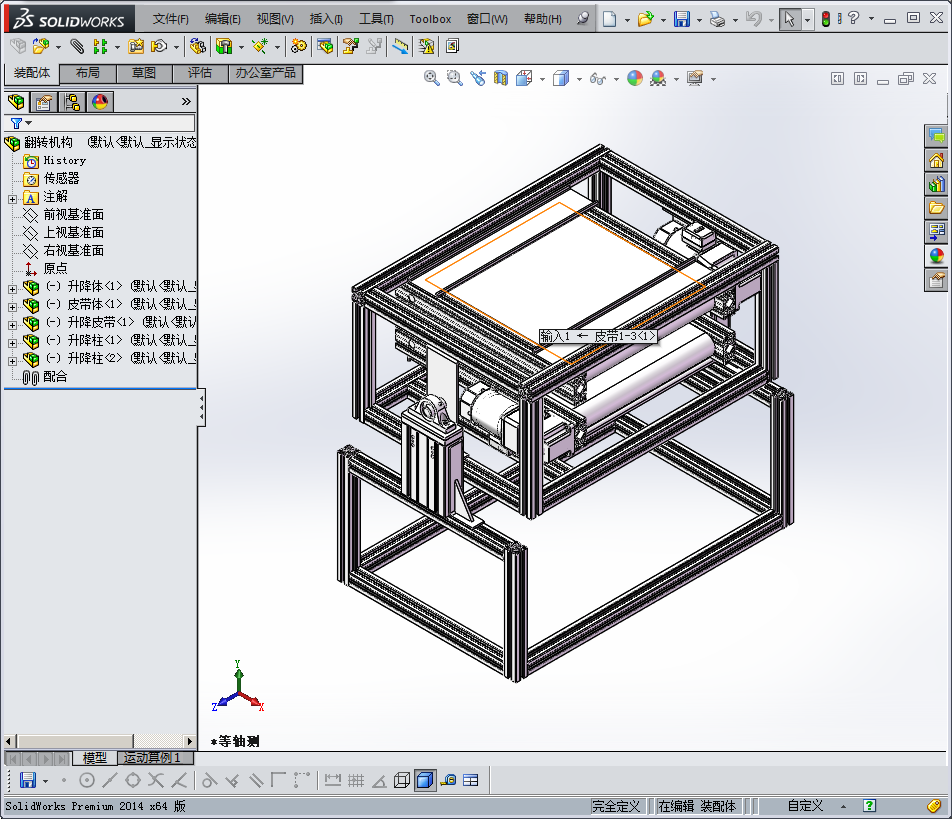Switch to the 评估 tab

[200, 73]
